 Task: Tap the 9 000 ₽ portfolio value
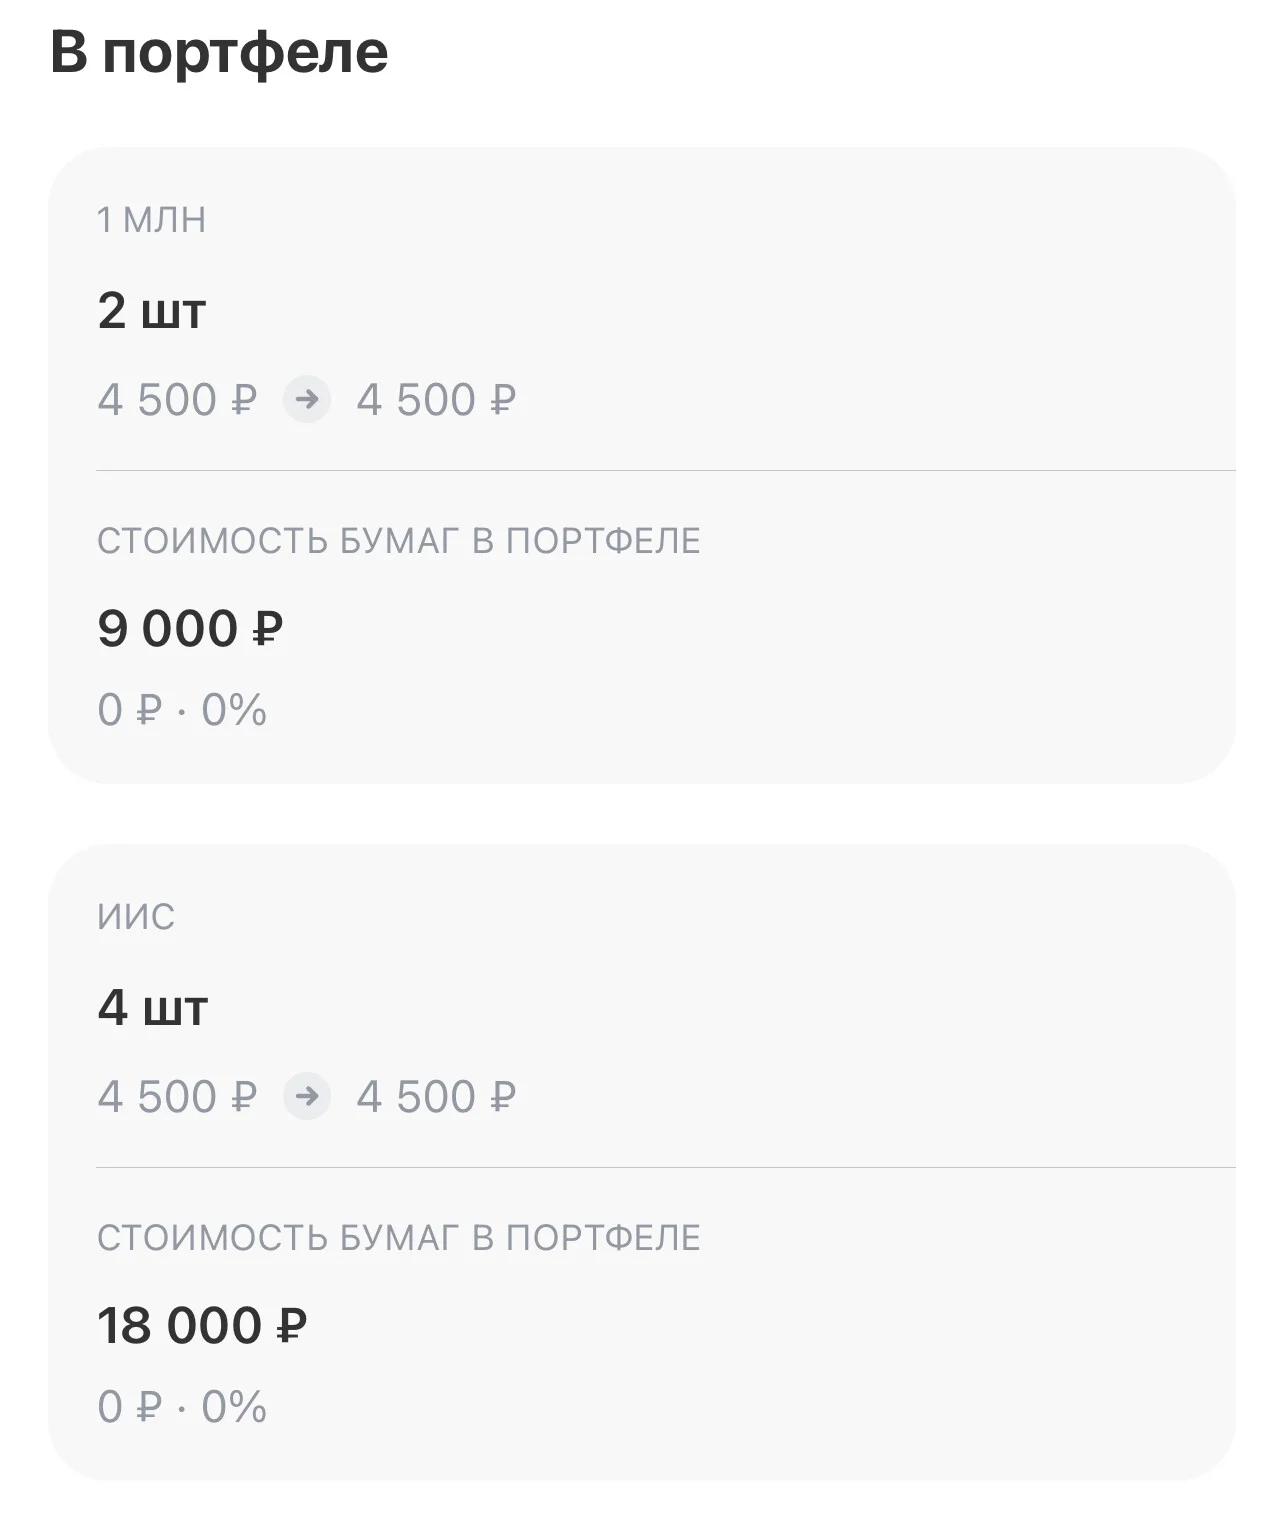(x=191, y=629)
